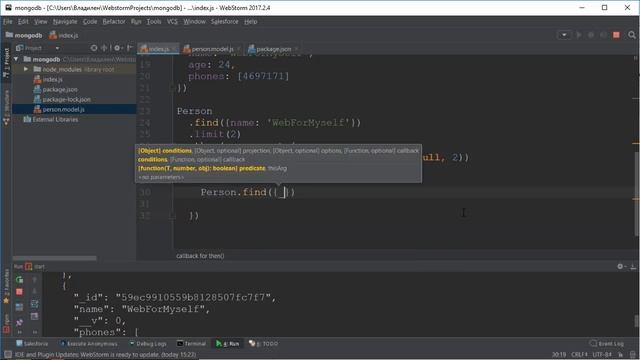Open the Run menu
Image resolution: width=640 pixels, height=360 pixels.
tap(136, 22)
